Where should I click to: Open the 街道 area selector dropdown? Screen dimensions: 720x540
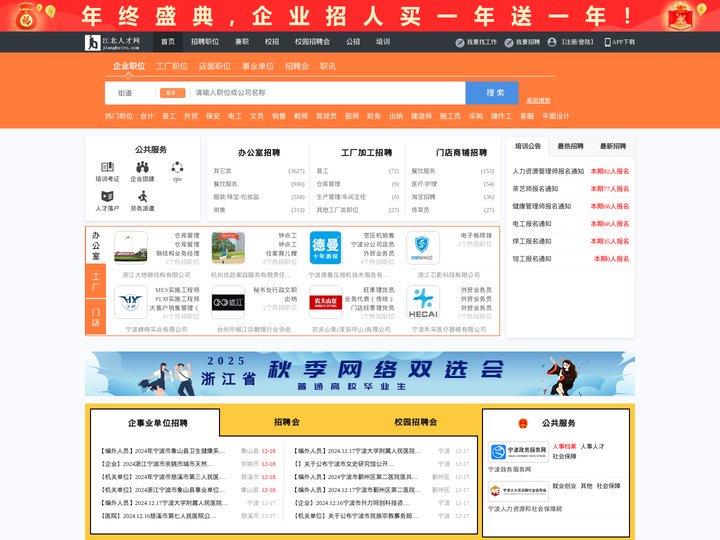click(131, 93)
